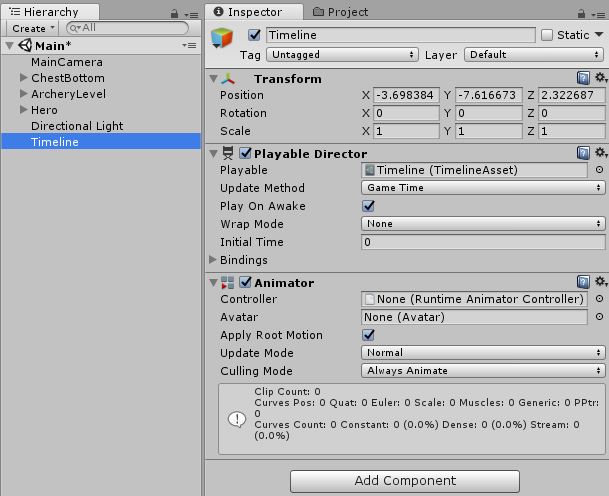Viewport: 609px width, 496px height.
Task: Enable the Static checkbox
Action: point(547,35)
